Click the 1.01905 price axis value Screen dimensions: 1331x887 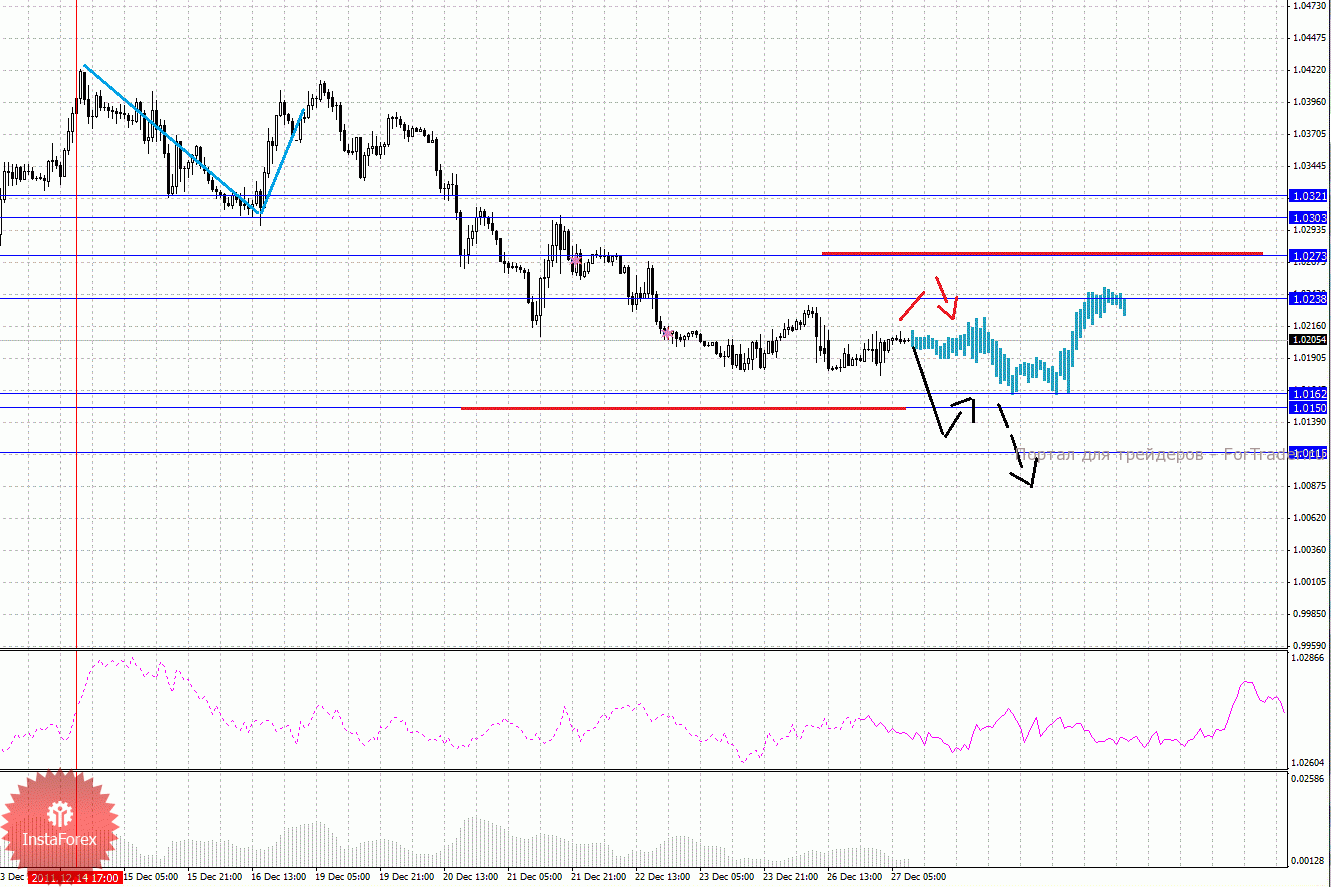[1308, 358]
